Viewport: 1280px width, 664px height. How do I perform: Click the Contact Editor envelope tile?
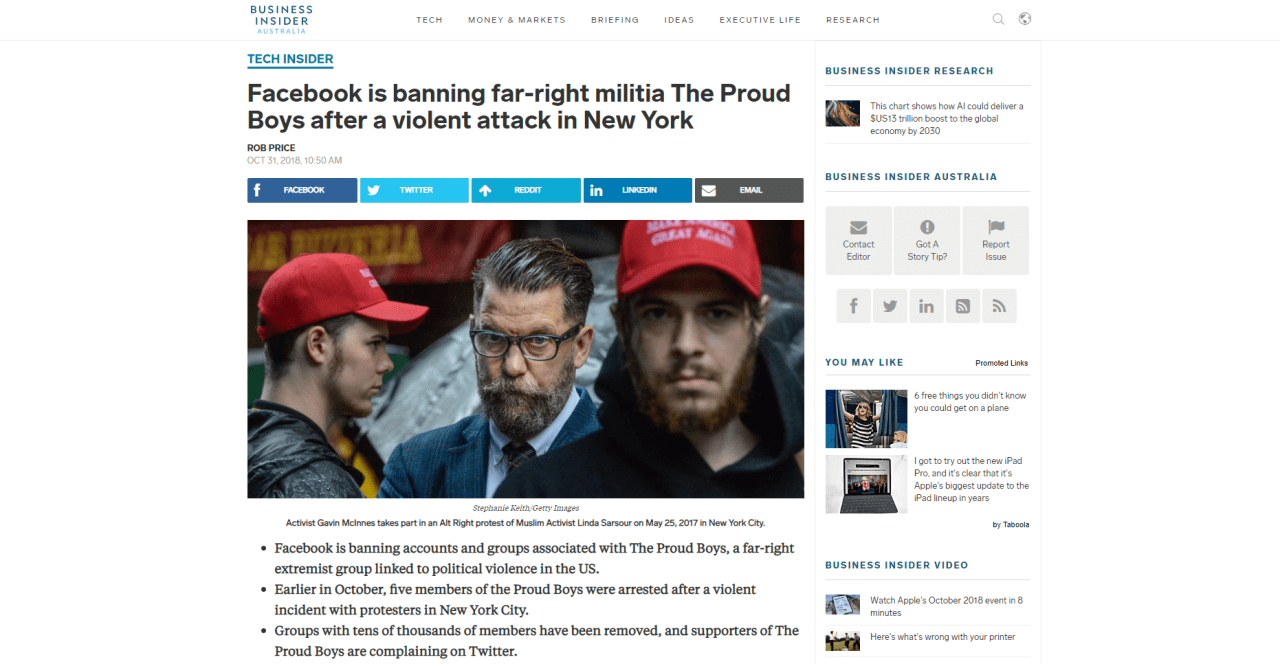pos(858,240)
